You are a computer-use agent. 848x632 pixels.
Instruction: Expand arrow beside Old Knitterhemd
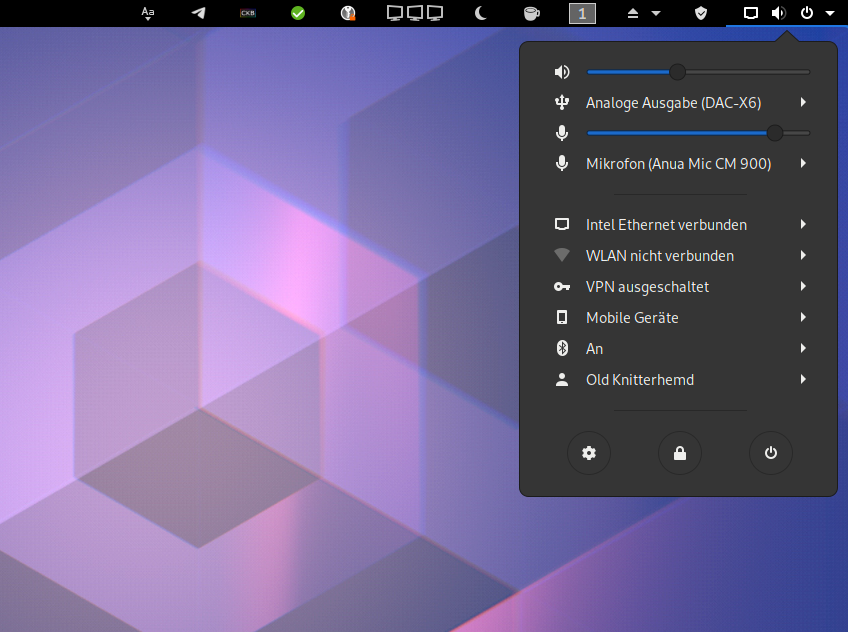coord(803,379)
